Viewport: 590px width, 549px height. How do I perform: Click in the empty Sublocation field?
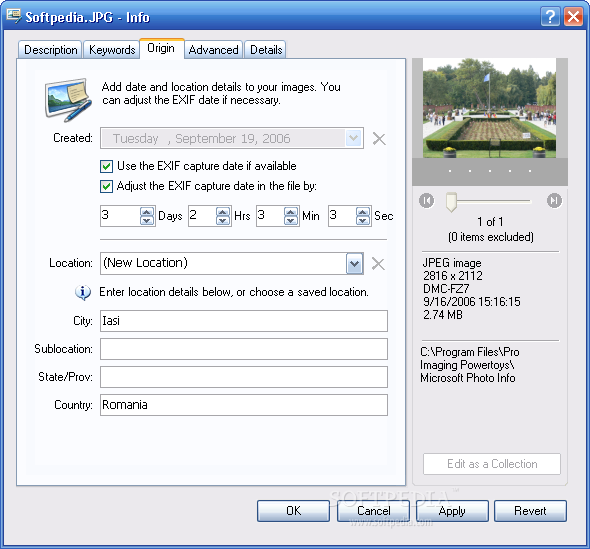[x=244, y=349]
